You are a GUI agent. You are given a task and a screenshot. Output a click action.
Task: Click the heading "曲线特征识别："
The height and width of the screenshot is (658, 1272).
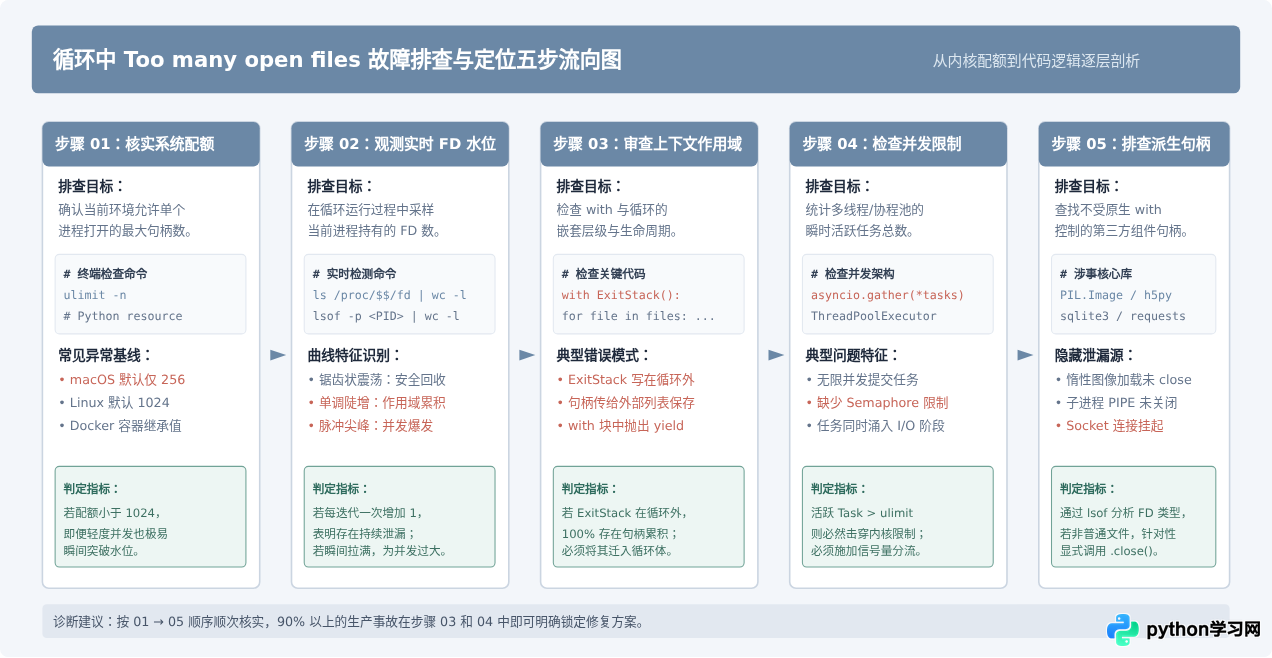coord(354,355)
